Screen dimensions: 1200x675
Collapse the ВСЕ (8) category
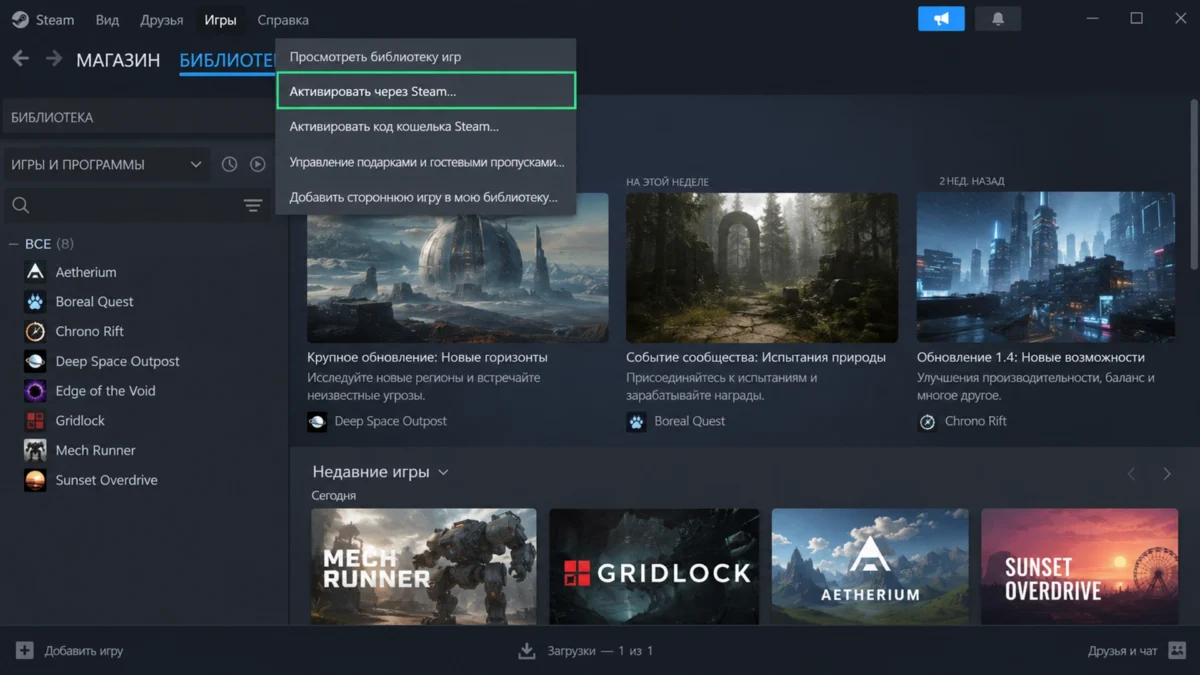pos(14,244)
